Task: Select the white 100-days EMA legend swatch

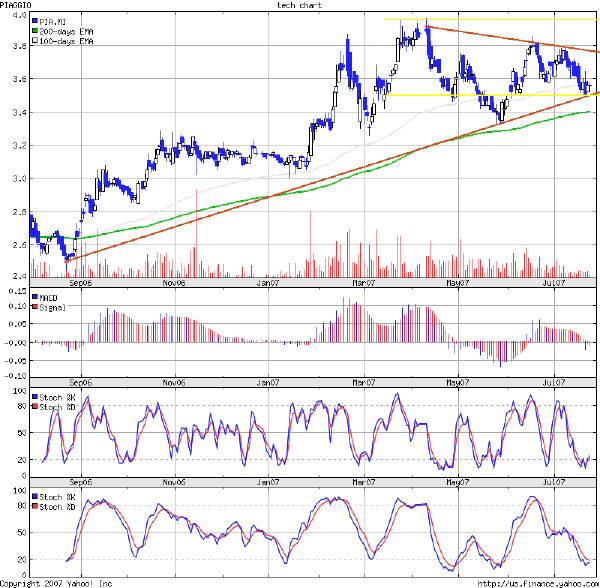Action: [35, 41]
